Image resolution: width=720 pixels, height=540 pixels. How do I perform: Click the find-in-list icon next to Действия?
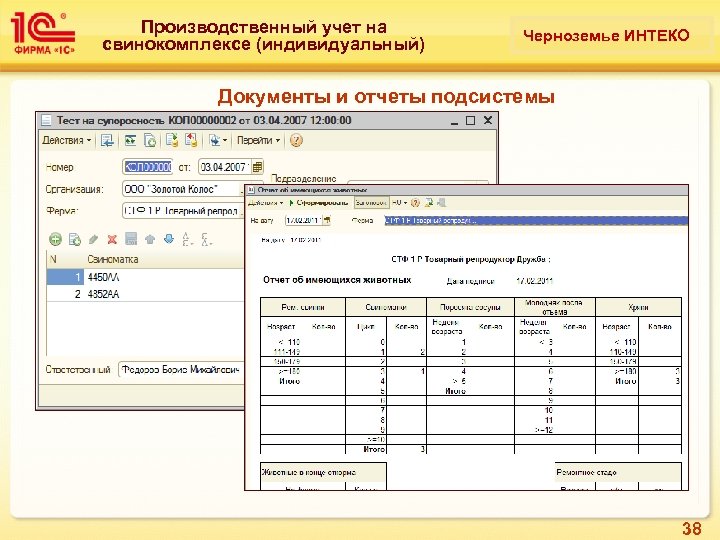(107, 141)
